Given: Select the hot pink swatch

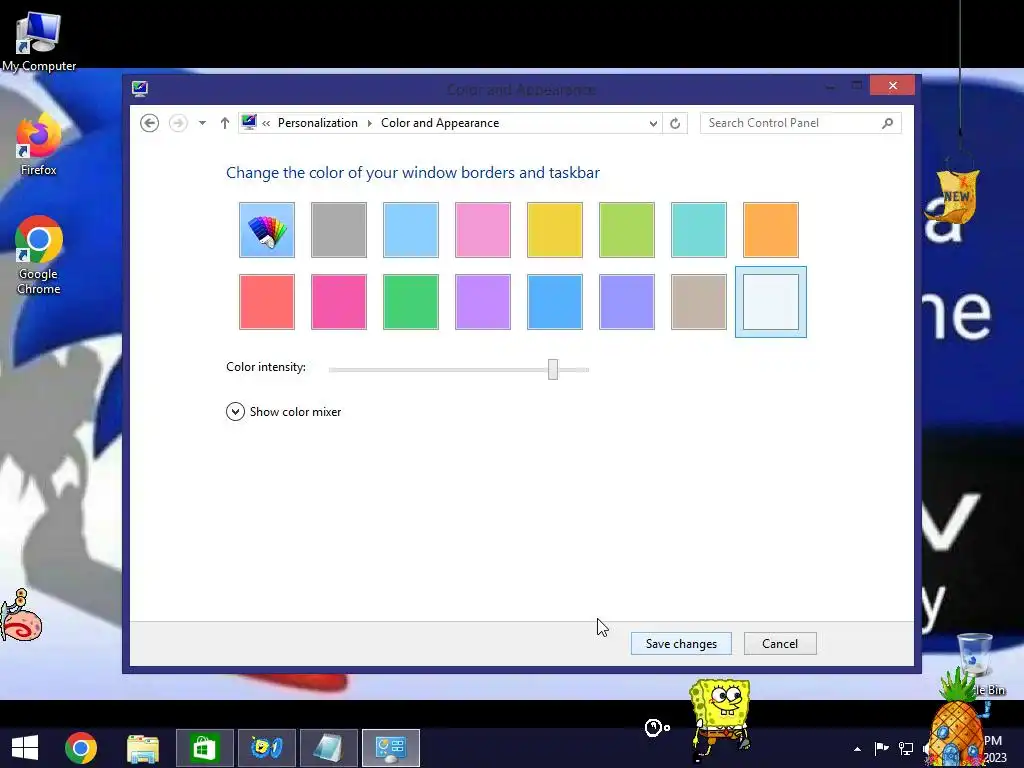Looking at the screenshot, I should pyautogui.click(x=338, y=302).
